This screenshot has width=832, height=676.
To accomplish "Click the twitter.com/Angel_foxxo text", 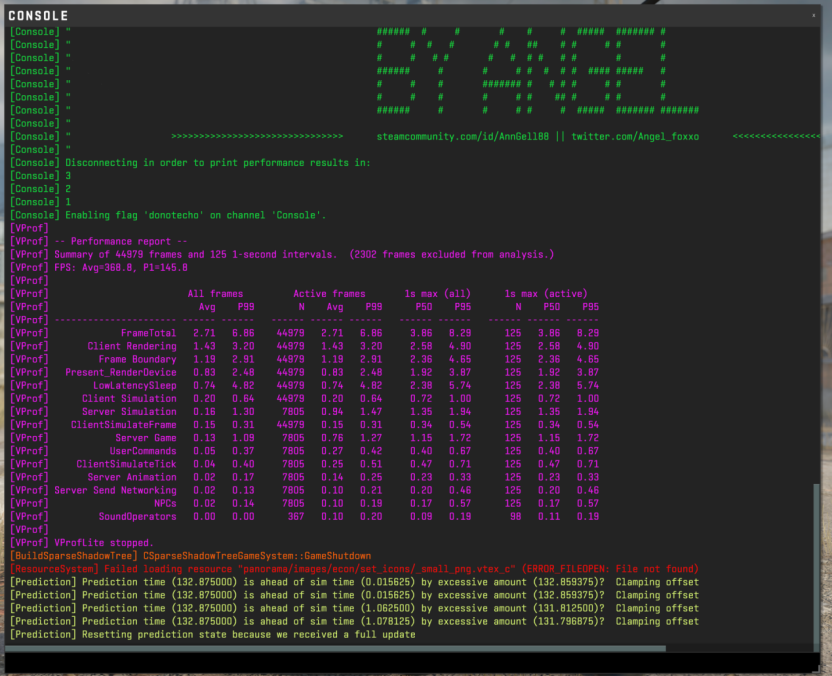I will pos(635,137).
